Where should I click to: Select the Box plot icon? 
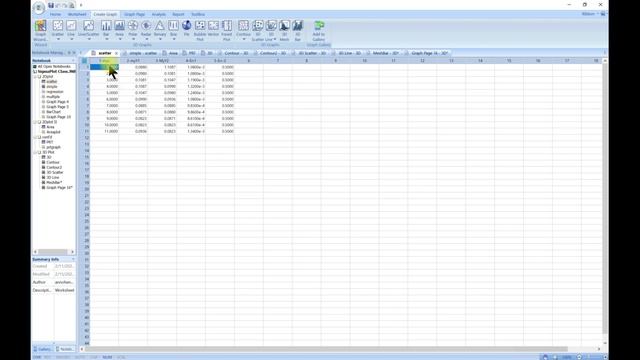tap(173, 26)
